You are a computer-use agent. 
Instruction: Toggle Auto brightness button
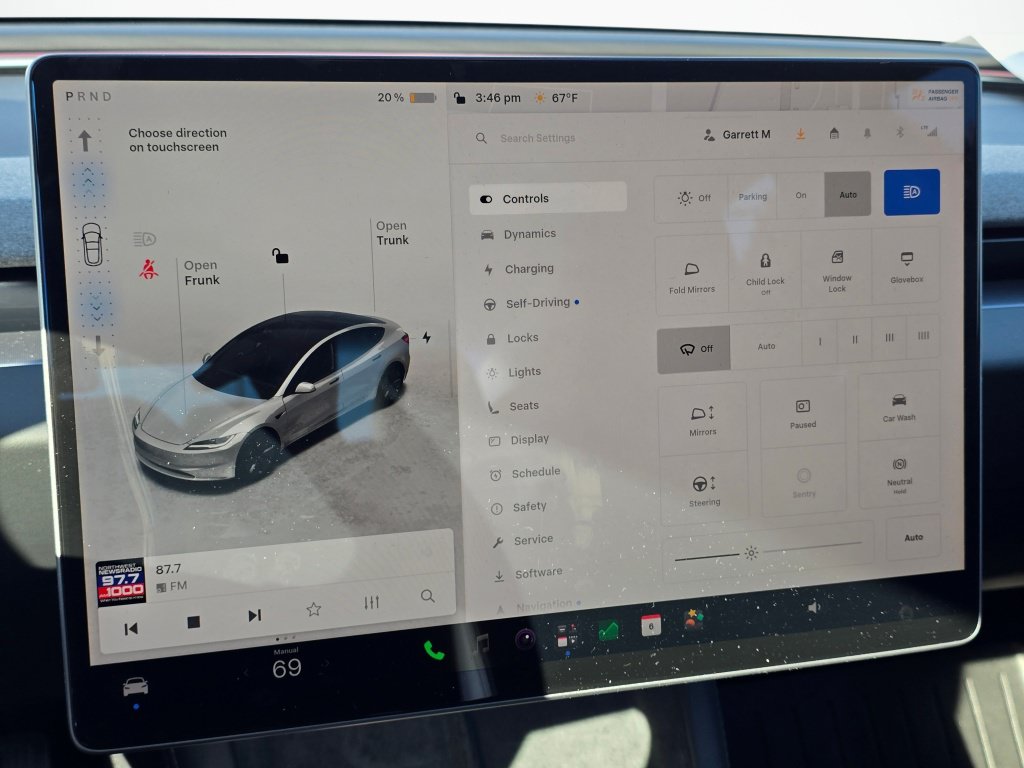tap(914, 537)
